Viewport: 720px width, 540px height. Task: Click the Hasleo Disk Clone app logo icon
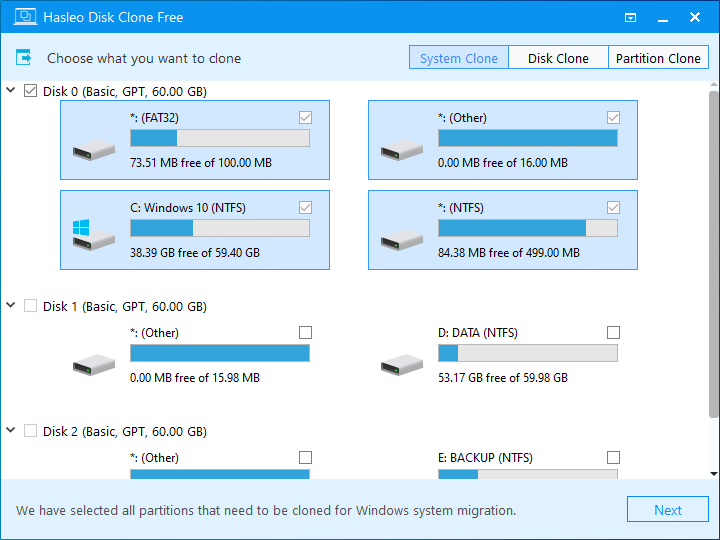click(25, 17)
